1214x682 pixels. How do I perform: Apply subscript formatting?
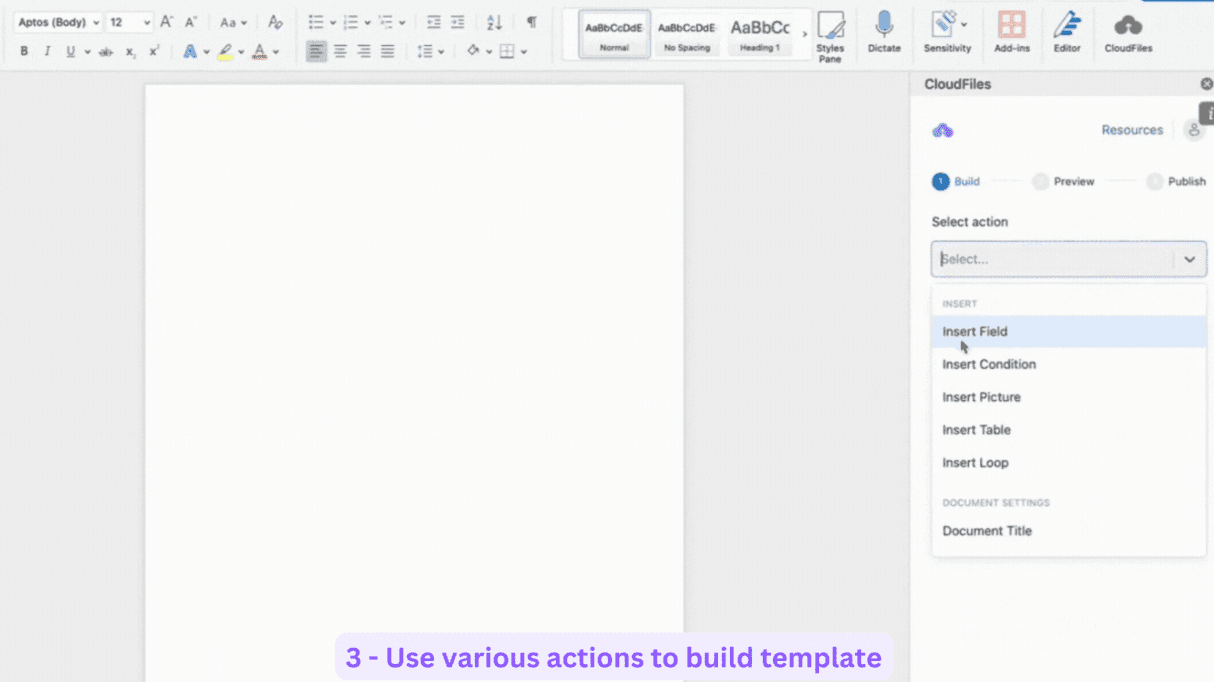point(131,52)
